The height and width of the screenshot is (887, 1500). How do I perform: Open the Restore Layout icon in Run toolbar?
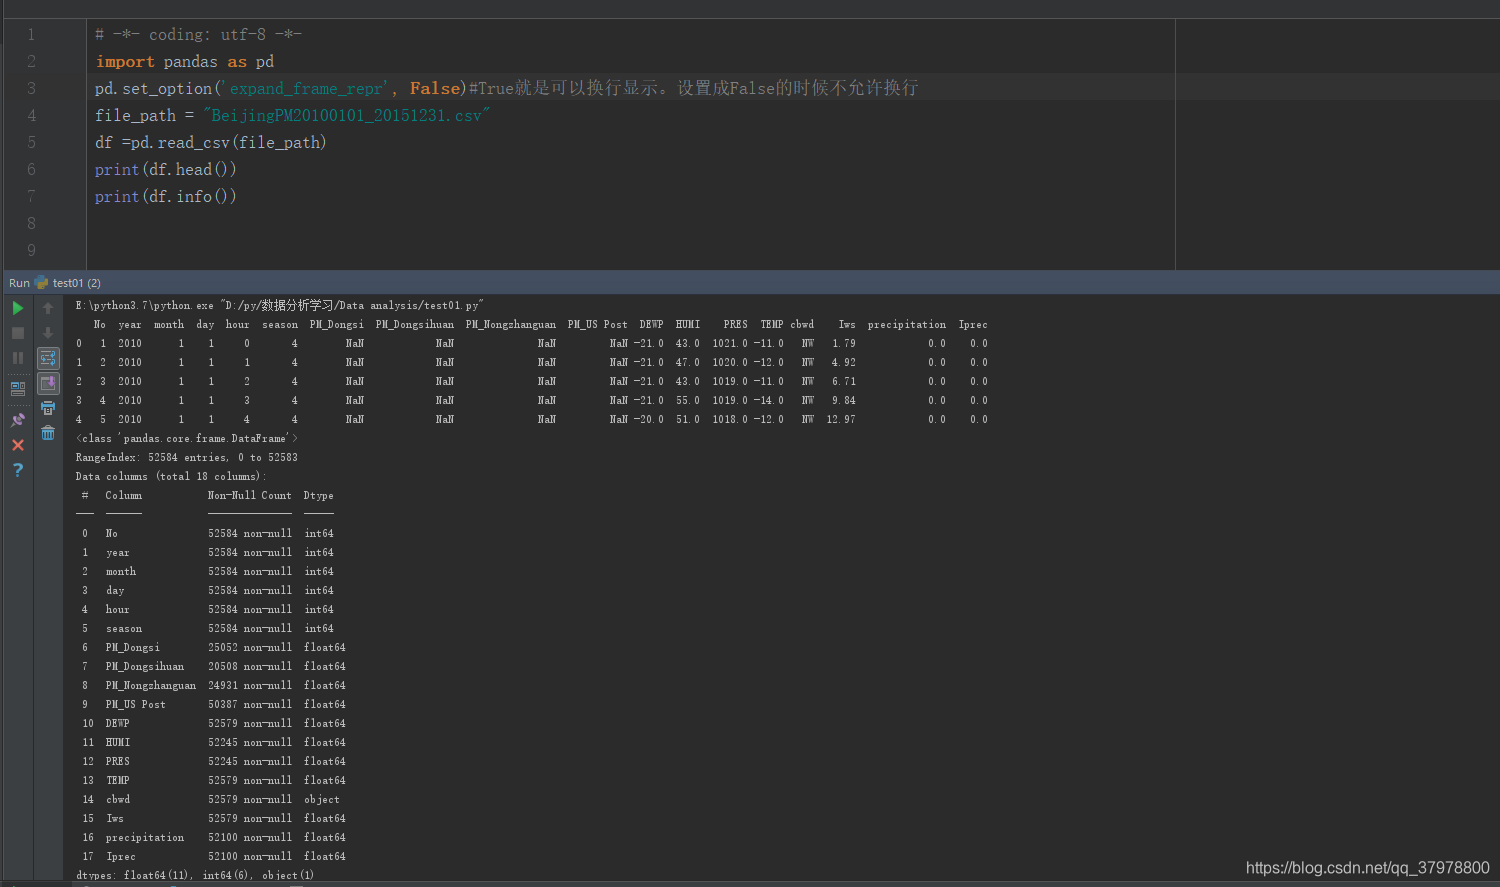tap(18, 388)
